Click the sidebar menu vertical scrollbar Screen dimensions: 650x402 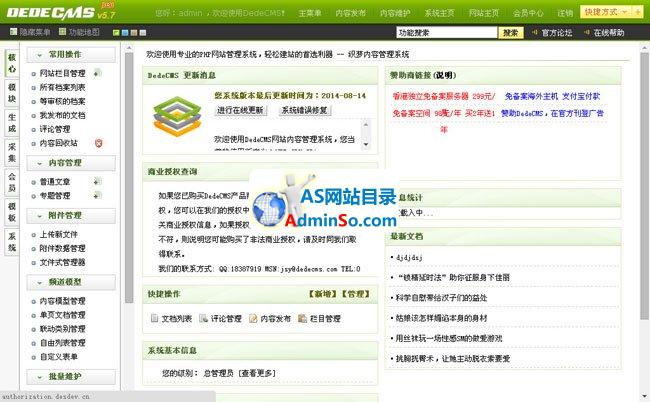(129, 177)
